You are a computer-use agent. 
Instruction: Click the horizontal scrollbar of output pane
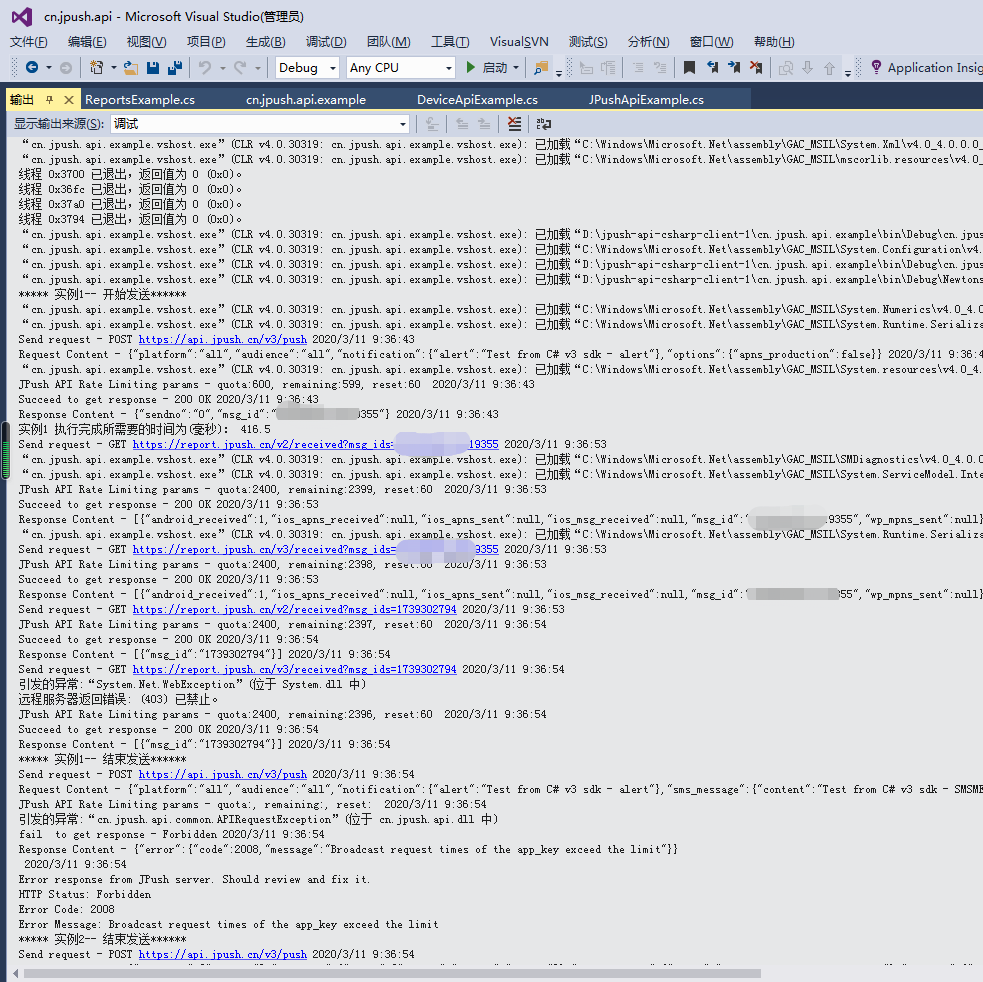[x=392, y=973]
